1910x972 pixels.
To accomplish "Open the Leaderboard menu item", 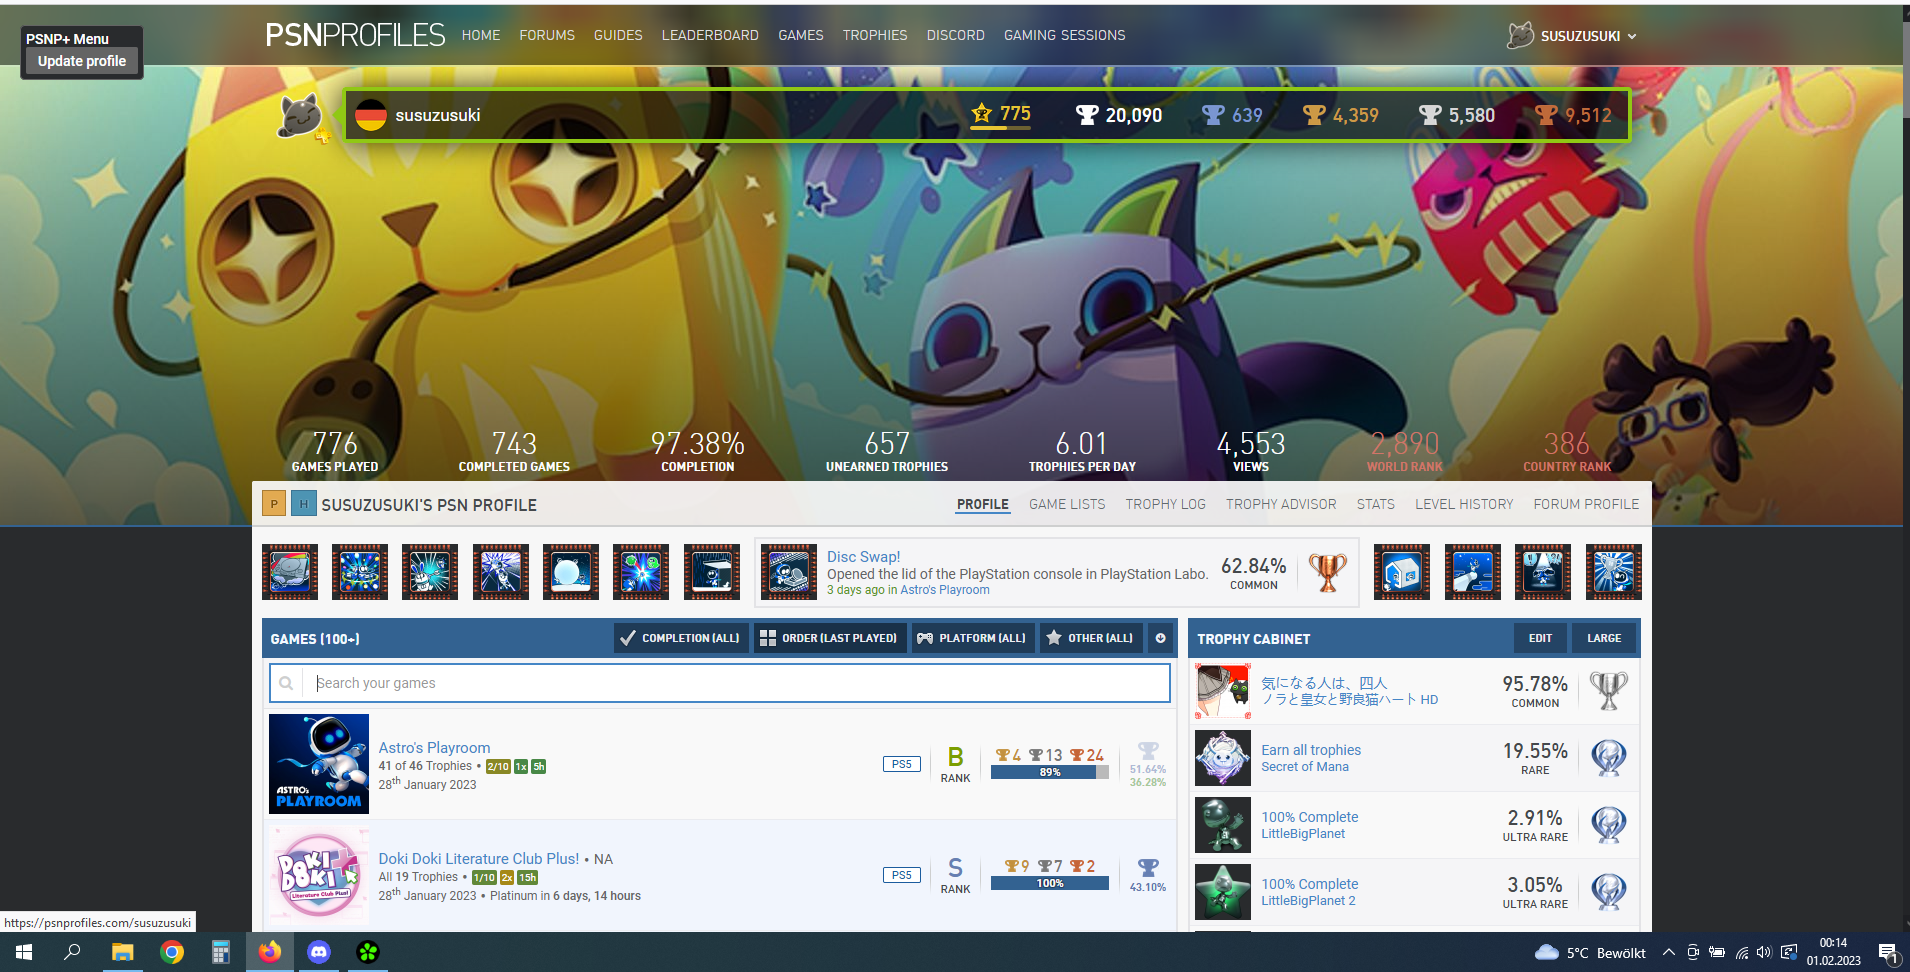I will click(710, 35).
